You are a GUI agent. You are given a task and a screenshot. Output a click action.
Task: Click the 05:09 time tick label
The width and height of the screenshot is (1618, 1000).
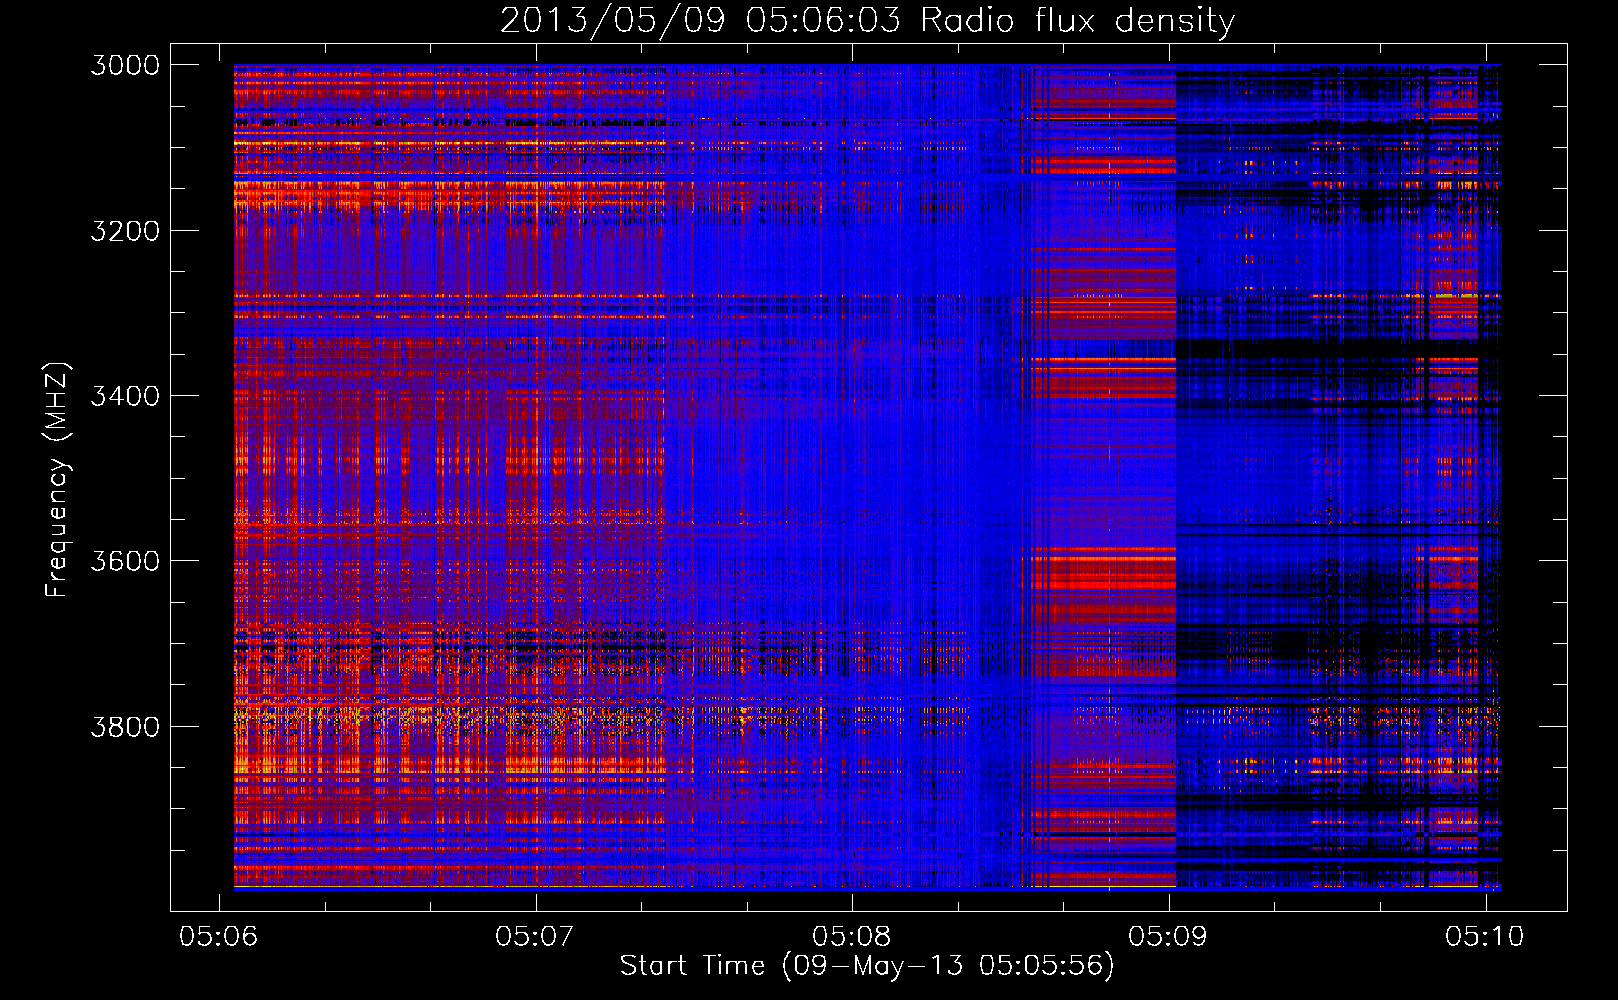point(1168,936)
